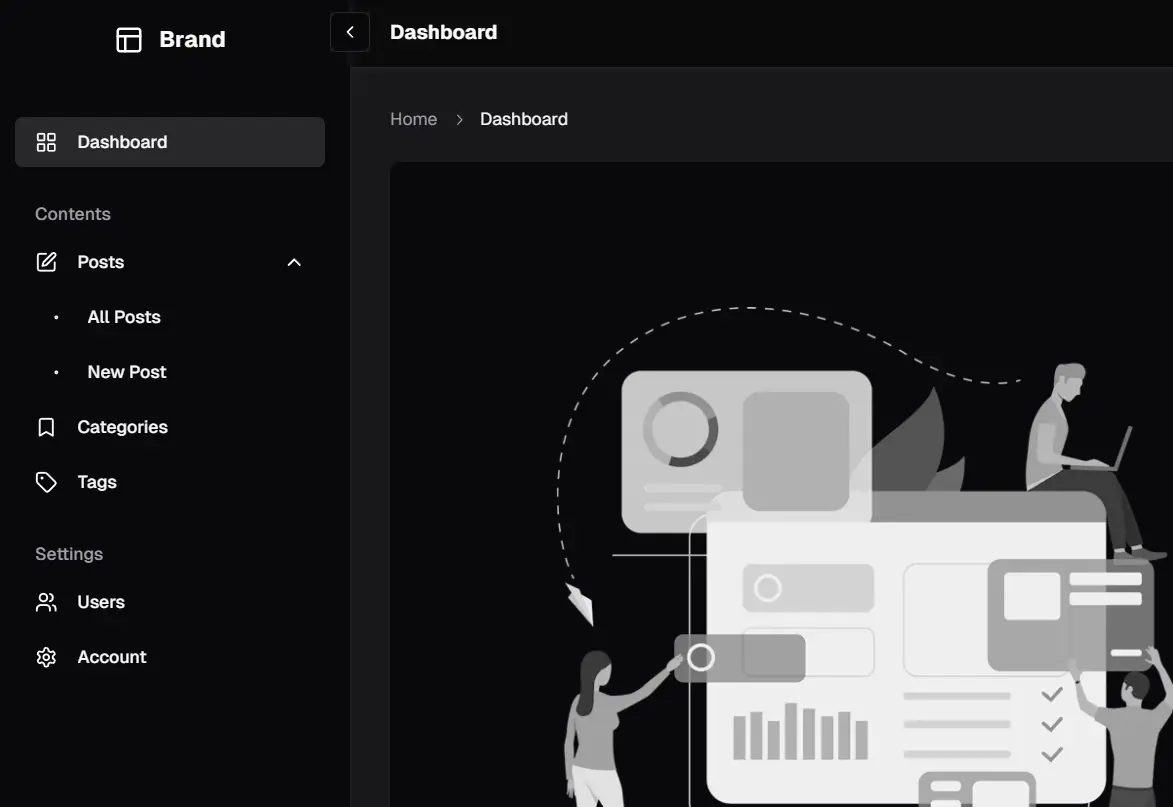The height and width of the screenshot is (807, 1173).
Task: Open the All Posts entry
Action: coord(124,316)
